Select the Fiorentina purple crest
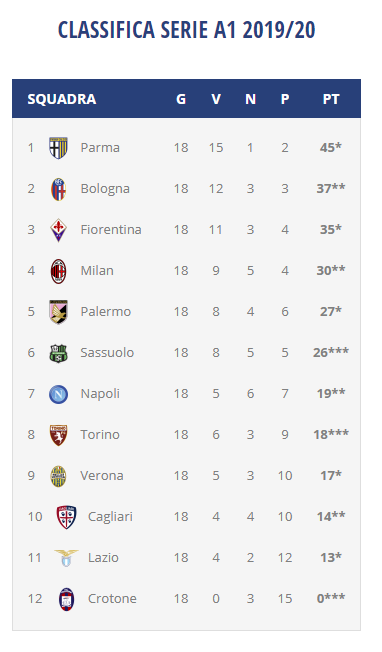 58,230
